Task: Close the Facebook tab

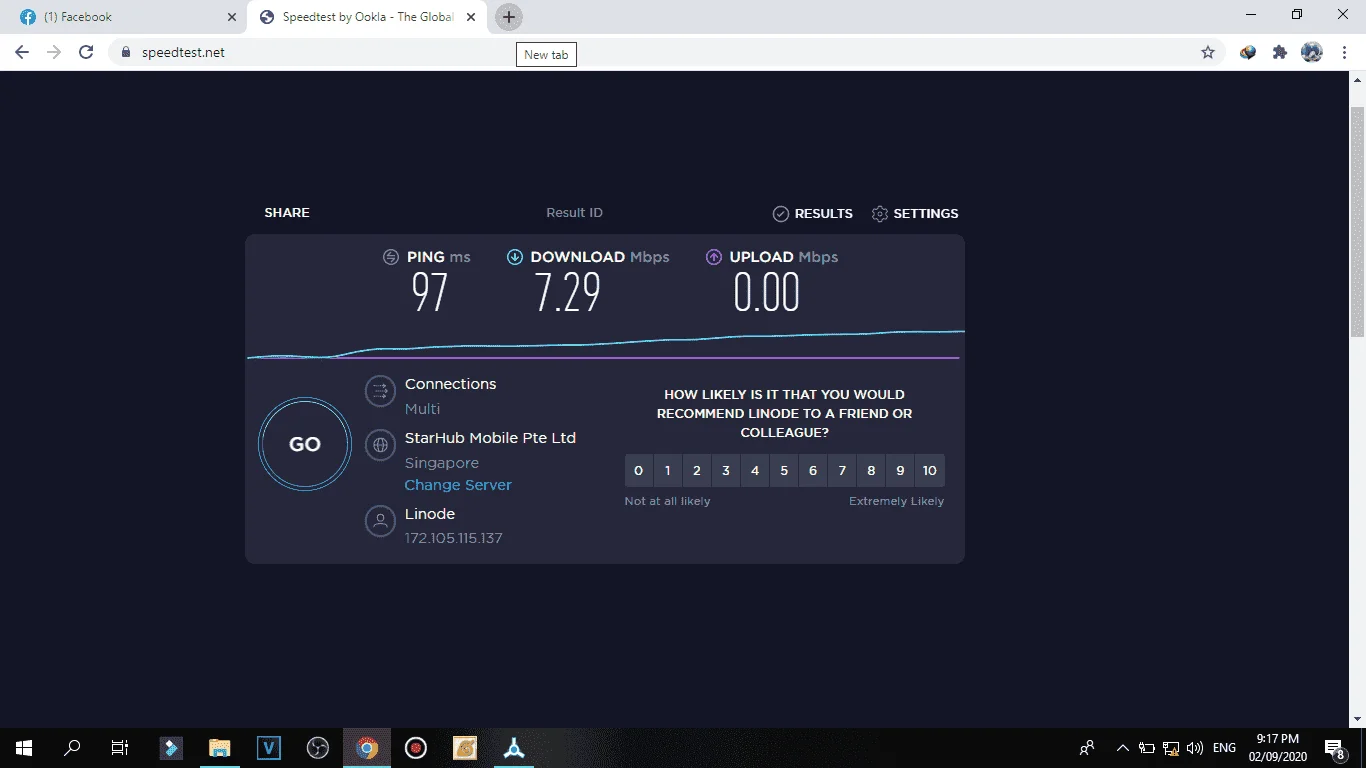Action: pyautogui.click(x=232, y=17)
